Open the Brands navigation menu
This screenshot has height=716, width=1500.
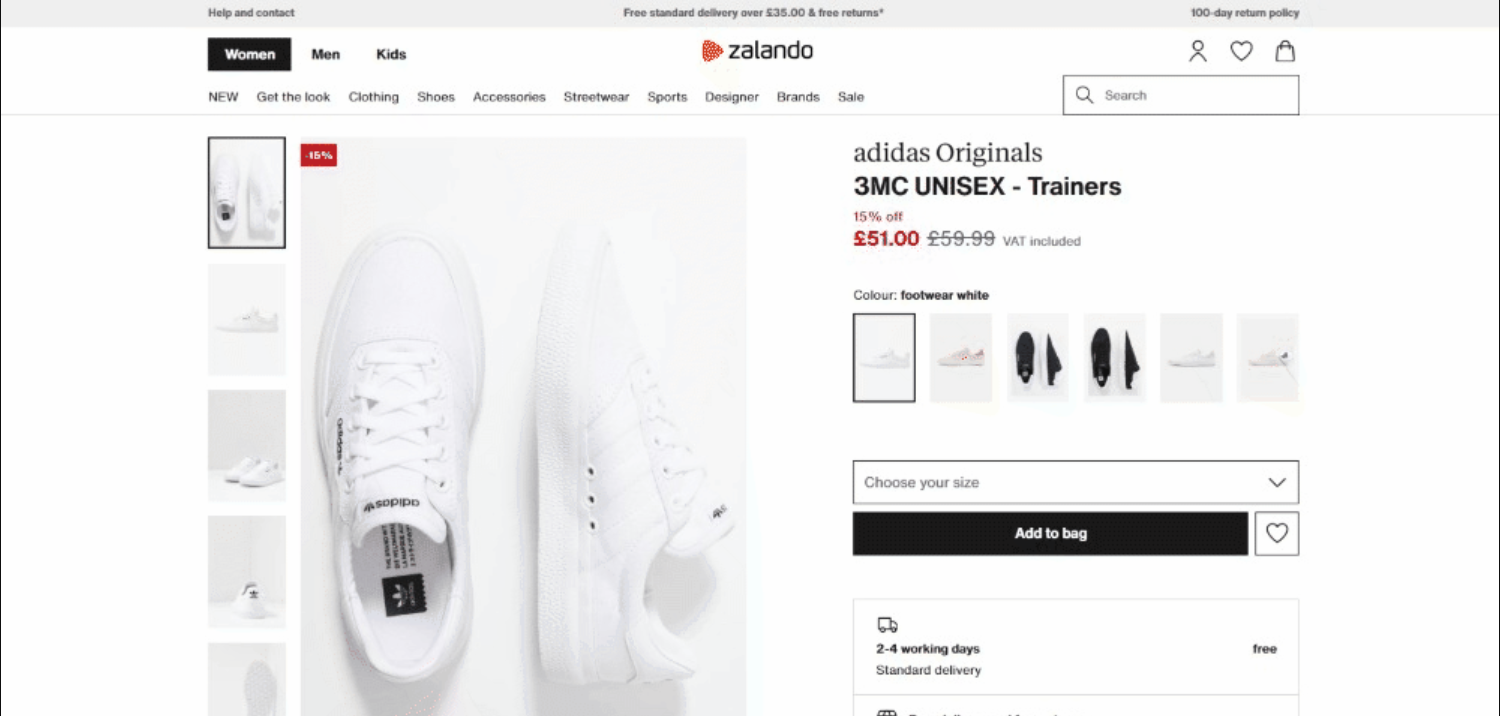point(797,97)
